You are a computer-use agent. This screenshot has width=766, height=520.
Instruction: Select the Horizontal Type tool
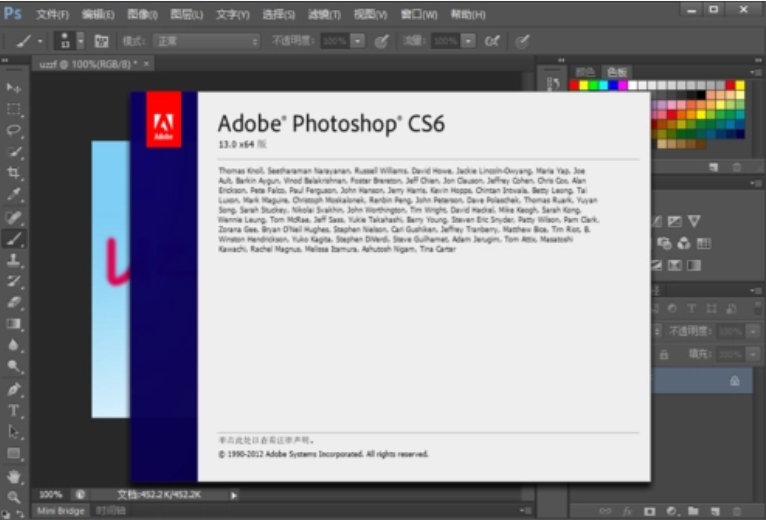[15, 410]
